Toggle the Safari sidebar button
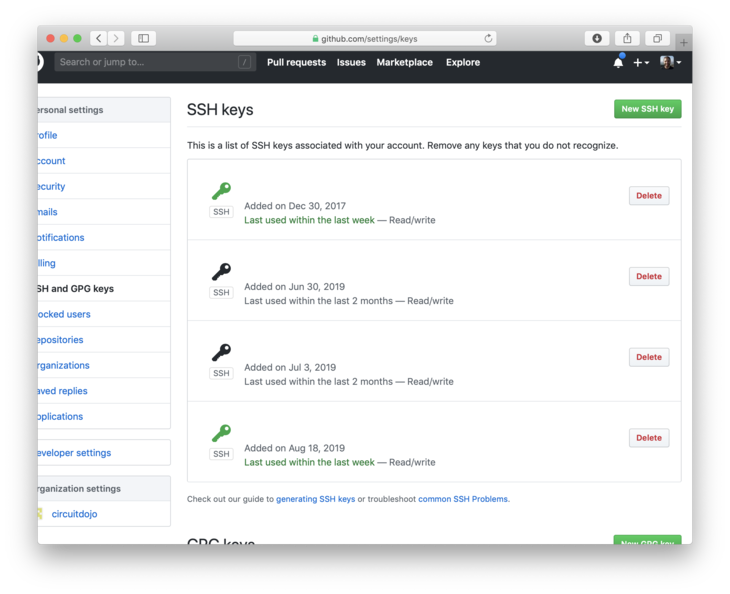The height and width of the screenshot is (594, 730). click(x=143, y=38)
